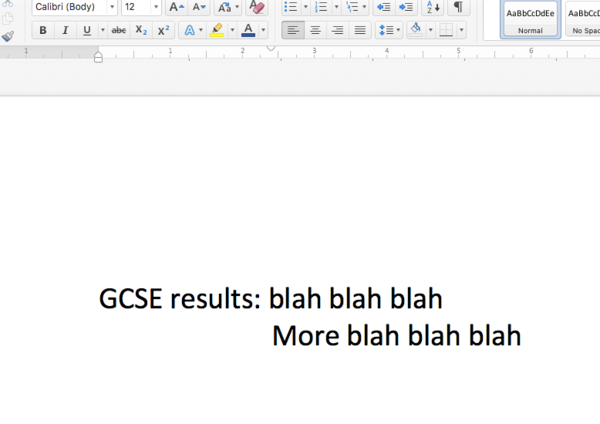Toggle Italic formatting
The height and width of the screenshot is (424, 600).
click(x=65, y=30)
